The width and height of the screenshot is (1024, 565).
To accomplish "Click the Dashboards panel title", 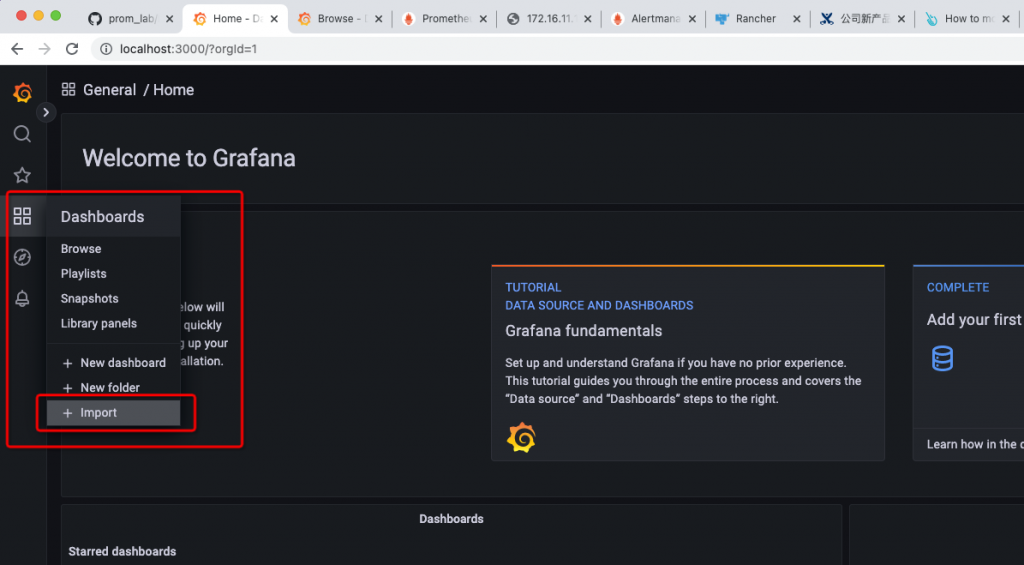I will coord(451,519).
